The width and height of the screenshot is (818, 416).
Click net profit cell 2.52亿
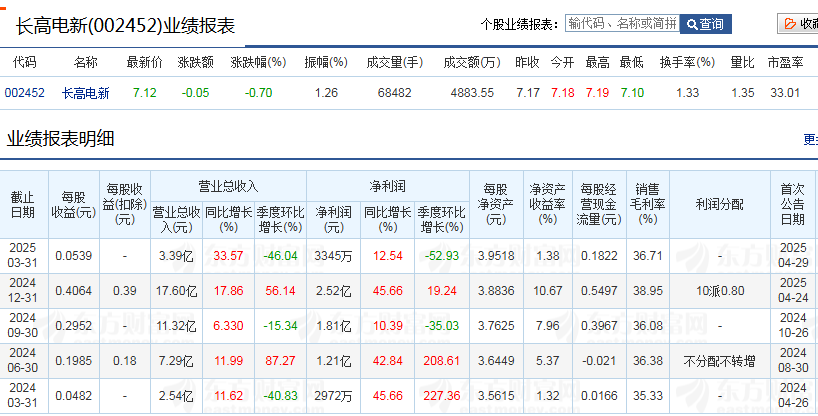point(333,291)
